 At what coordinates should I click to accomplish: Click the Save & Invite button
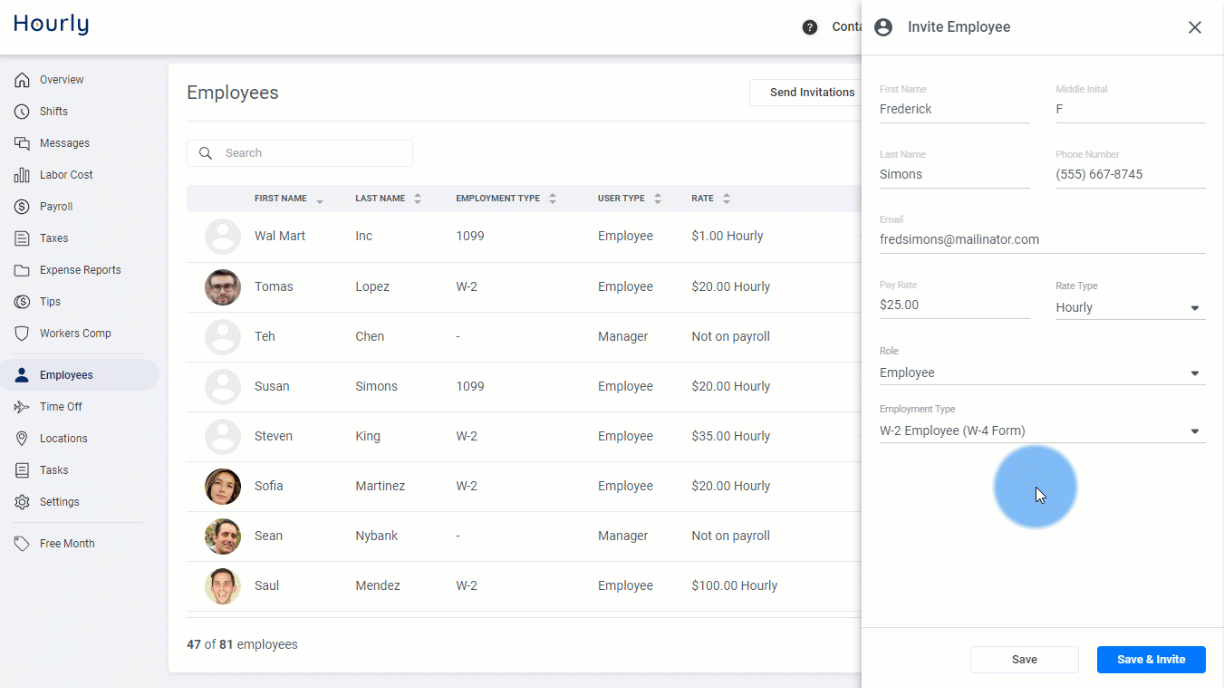coord(1151,660)
